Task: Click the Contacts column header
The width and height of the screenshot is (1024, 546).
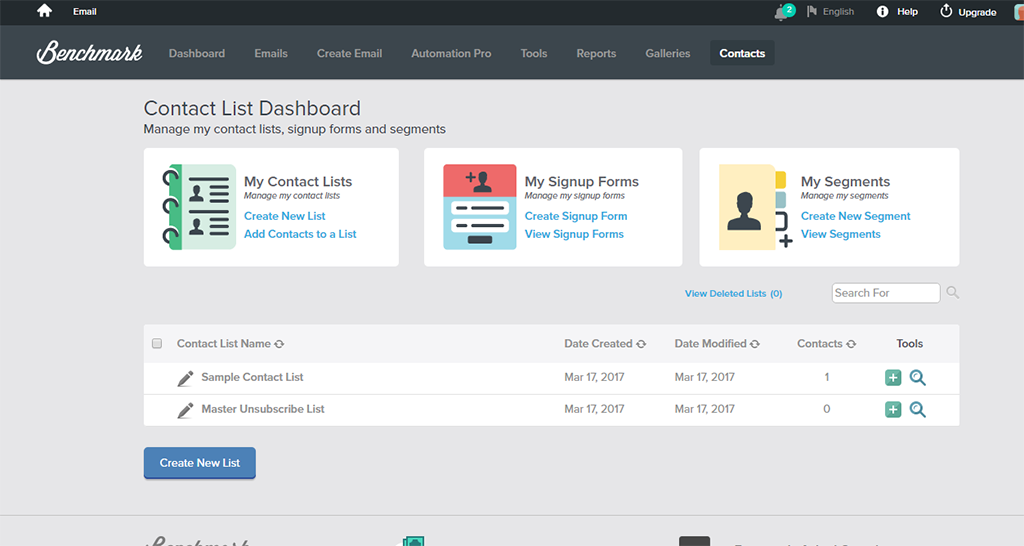Action: coord(820,344)
